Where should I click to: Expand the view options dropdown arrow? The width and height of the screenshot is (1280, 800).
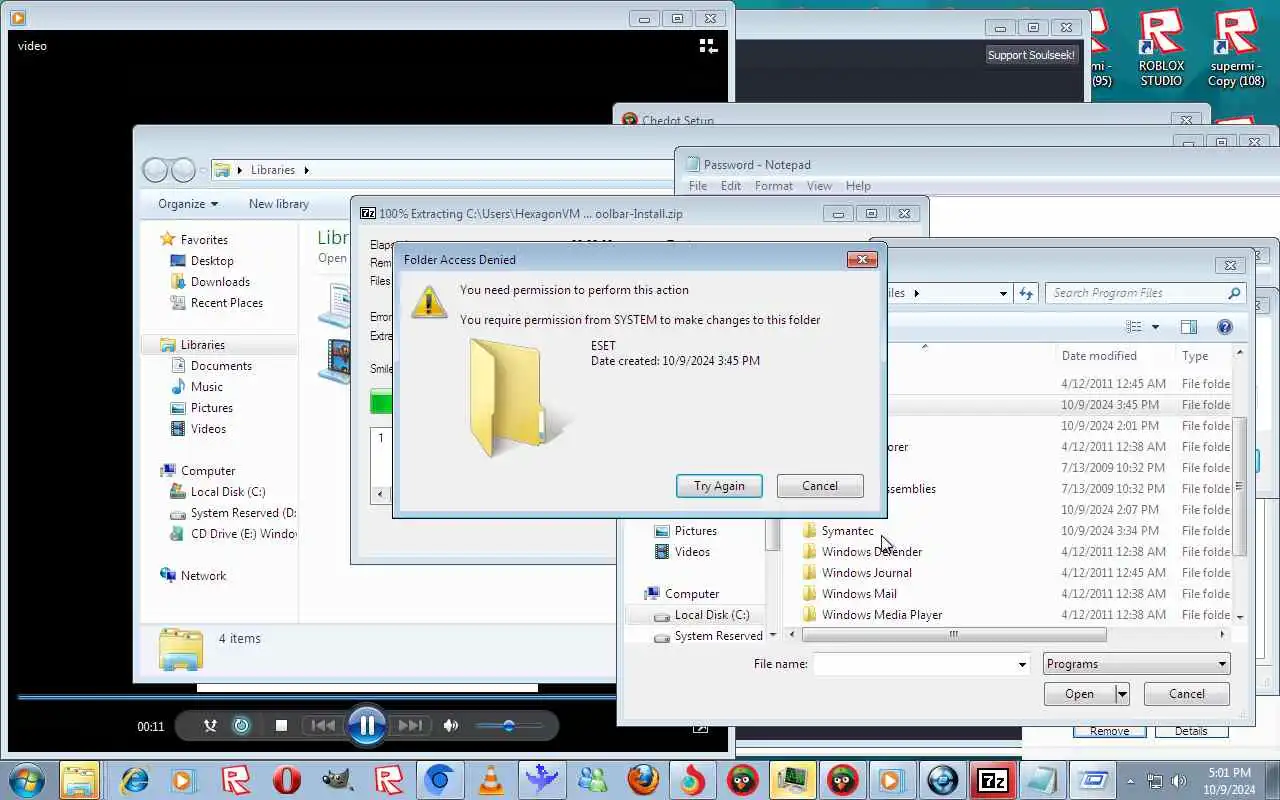[x=1155, y=327]
